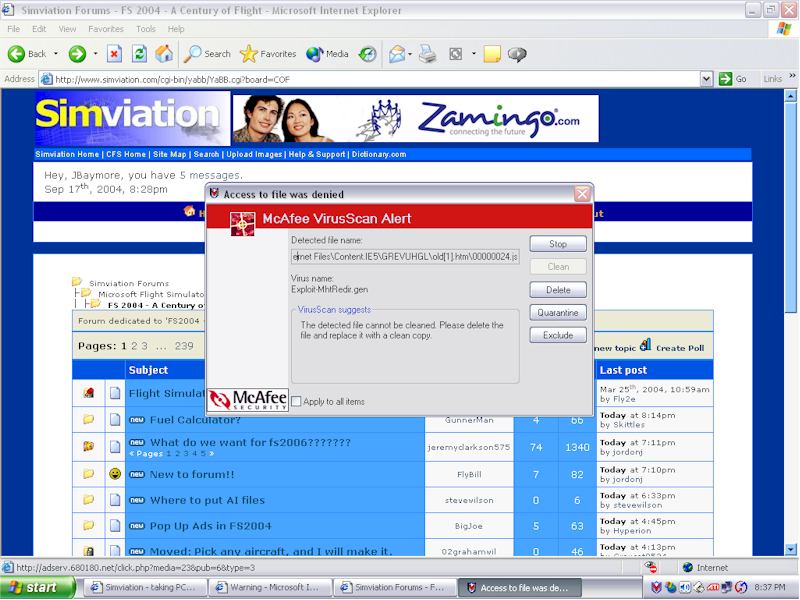Open History icon in toolbar
Screen dimensions: 800x600
(x=367, y=54)
